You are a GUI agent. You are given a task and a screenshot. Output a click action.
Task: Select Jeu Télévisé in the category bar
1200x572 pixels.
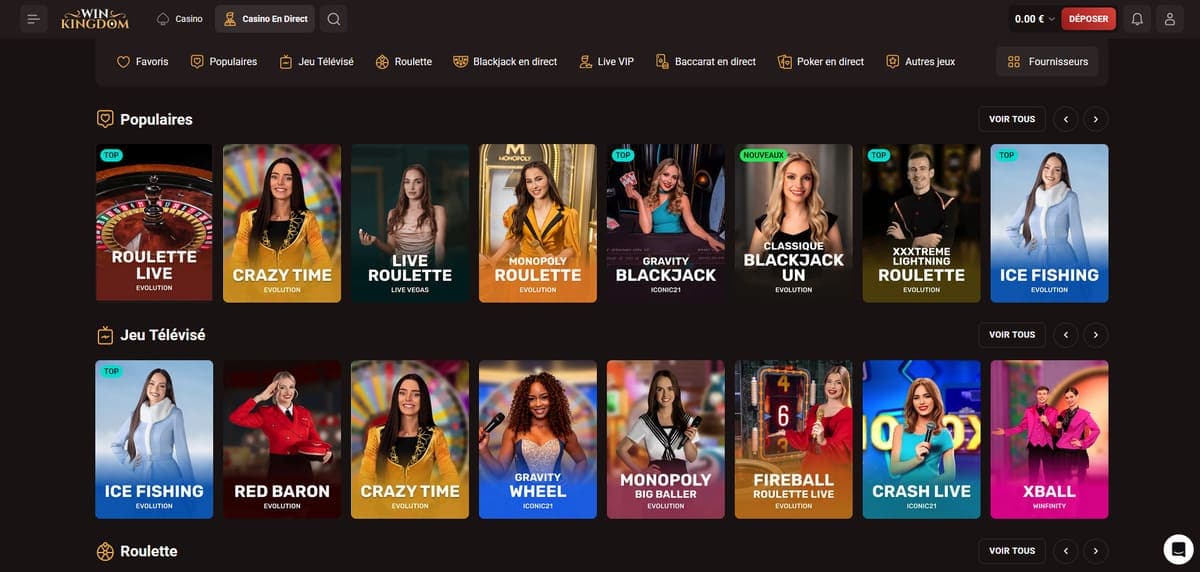[317, 62]
